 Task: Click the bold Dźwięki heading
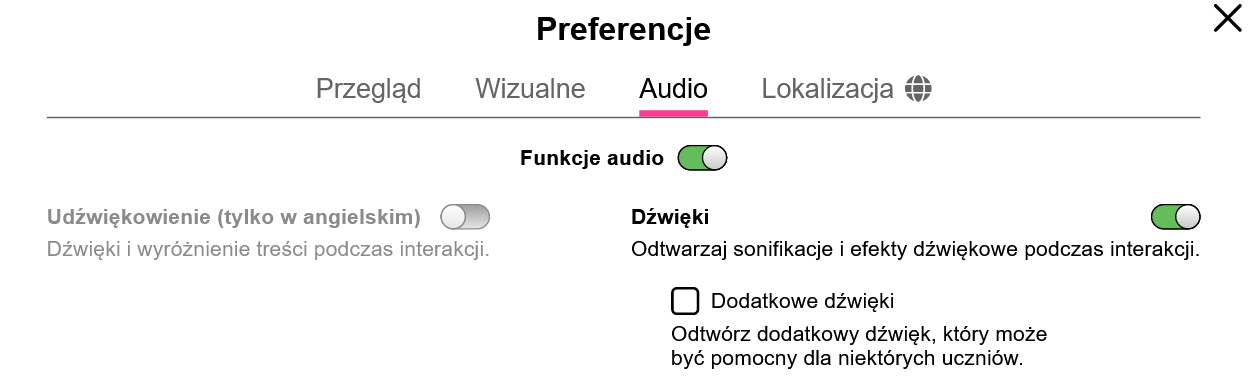tap(670, 217)
